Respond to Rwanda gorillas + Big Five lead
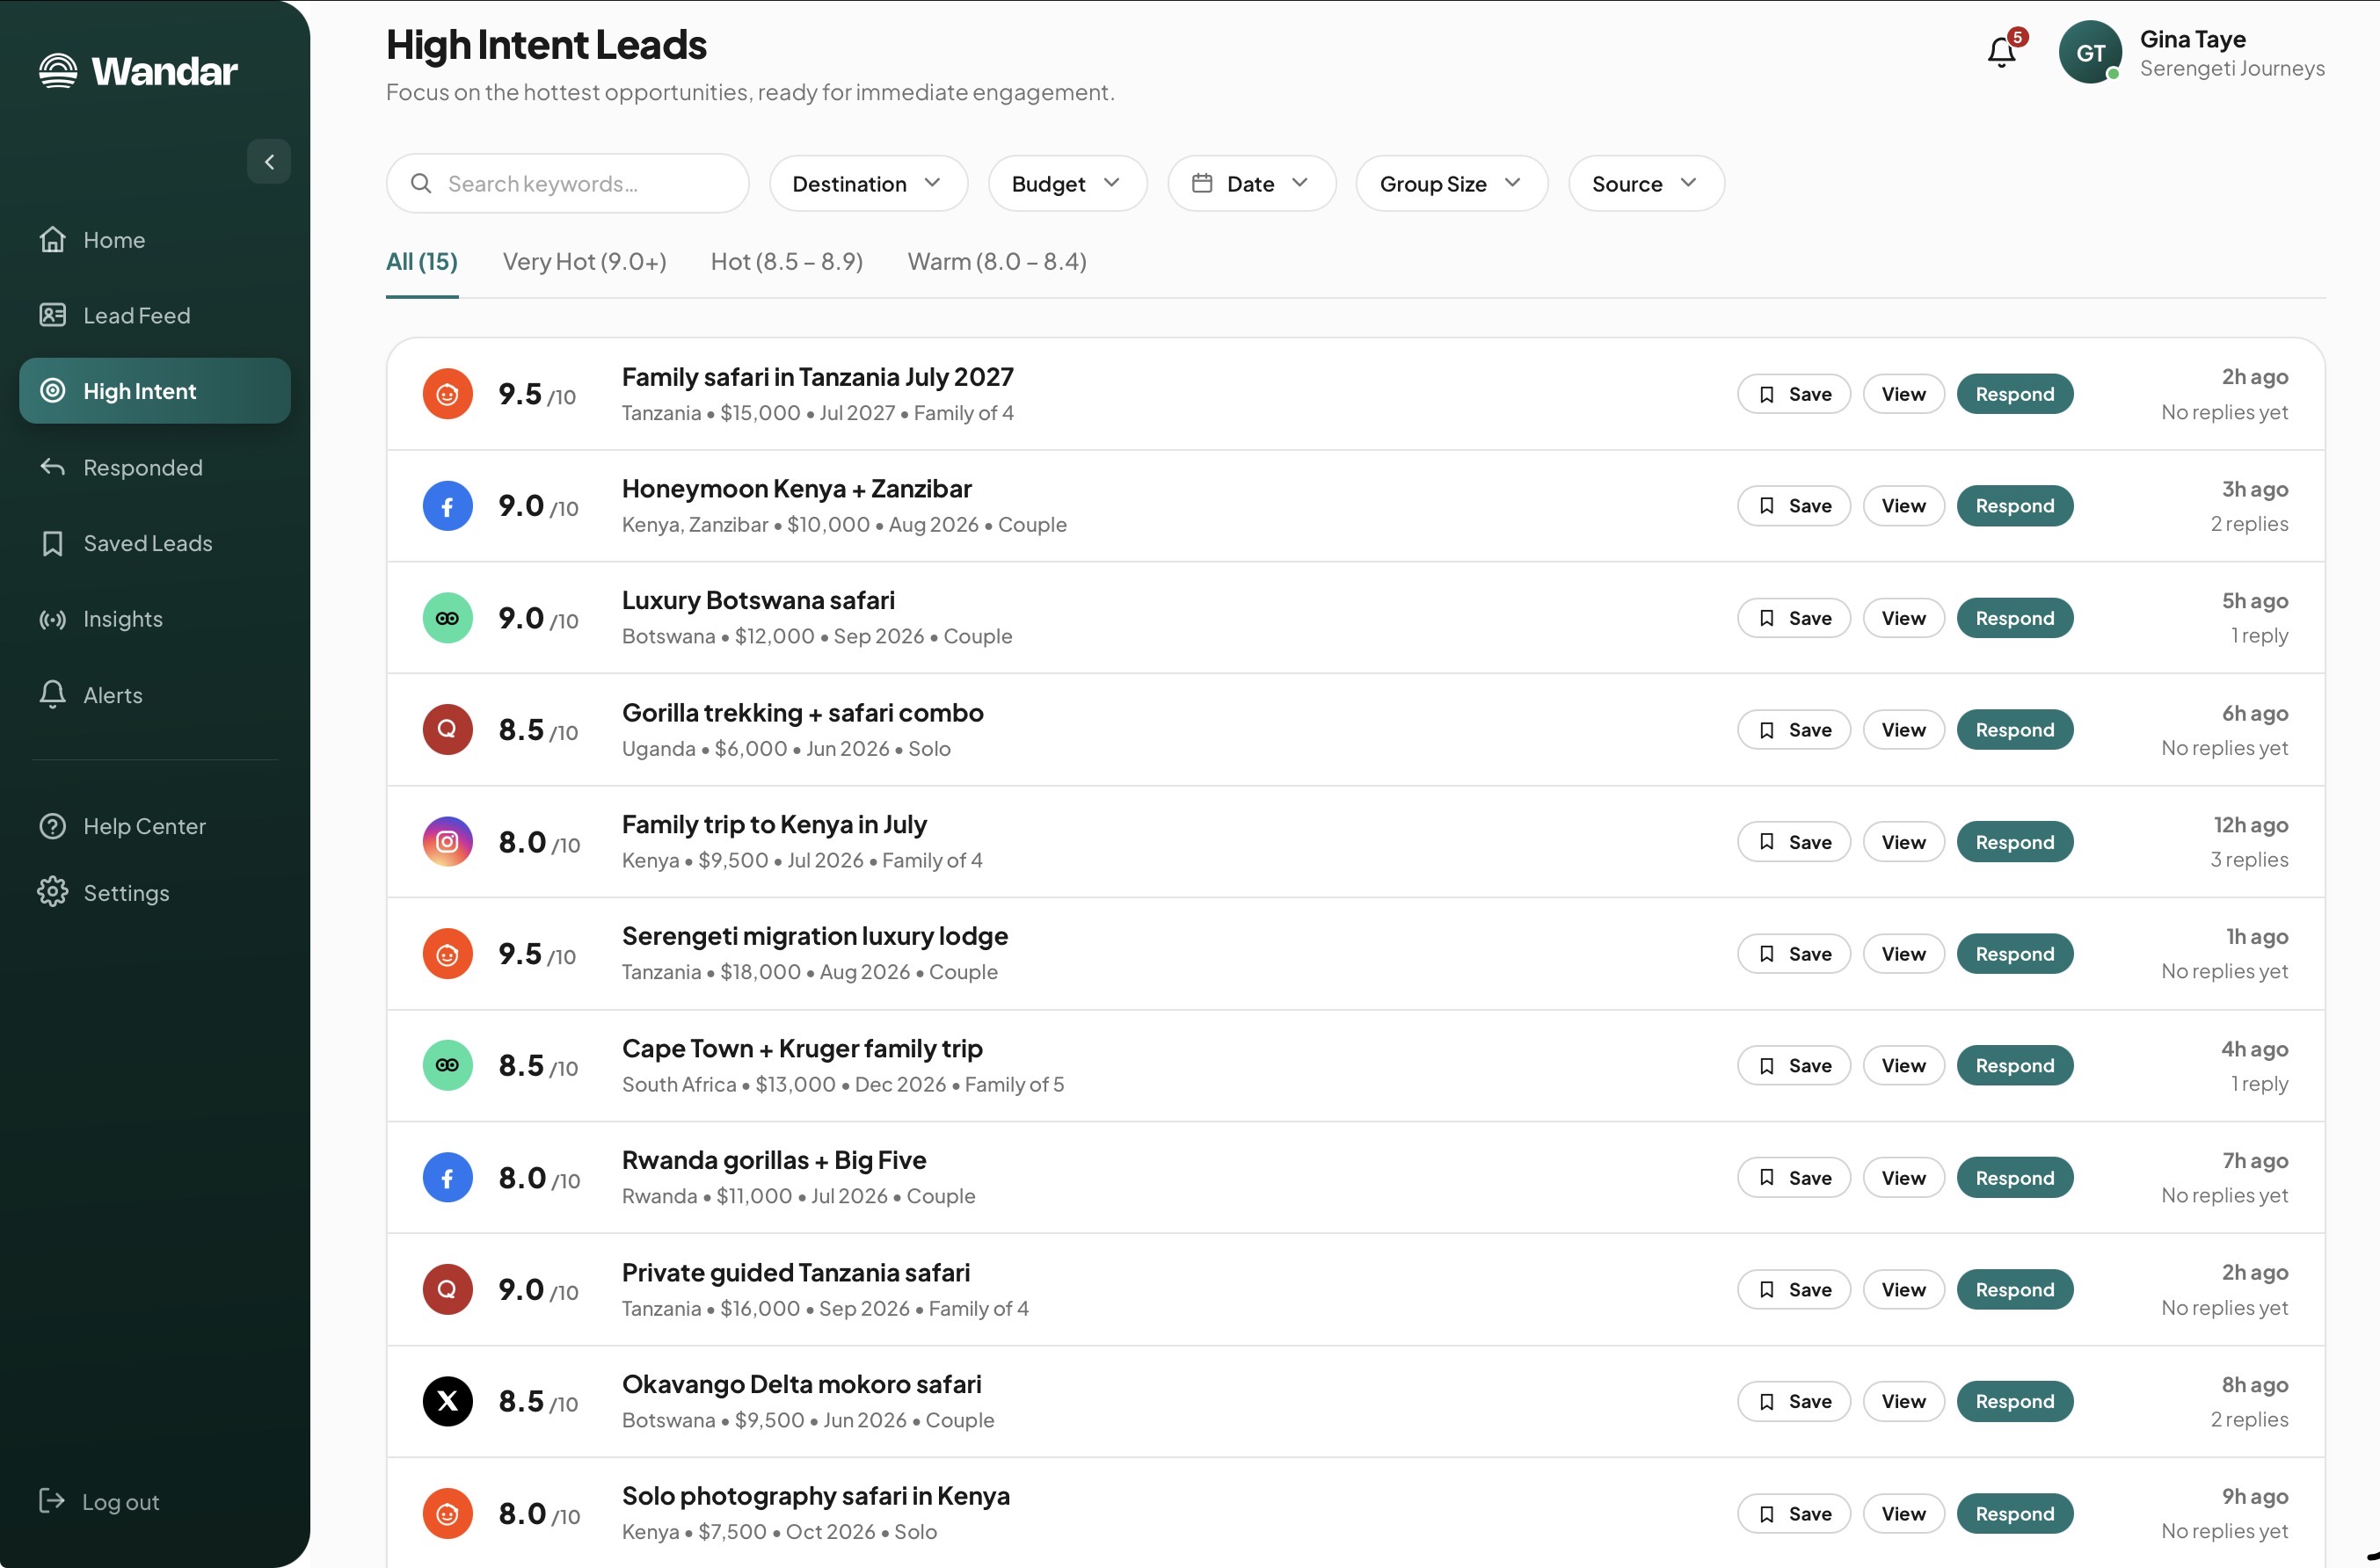Image resolution: width=2380 pixels, height=1568 pixels. (x=2015, y=1178)
